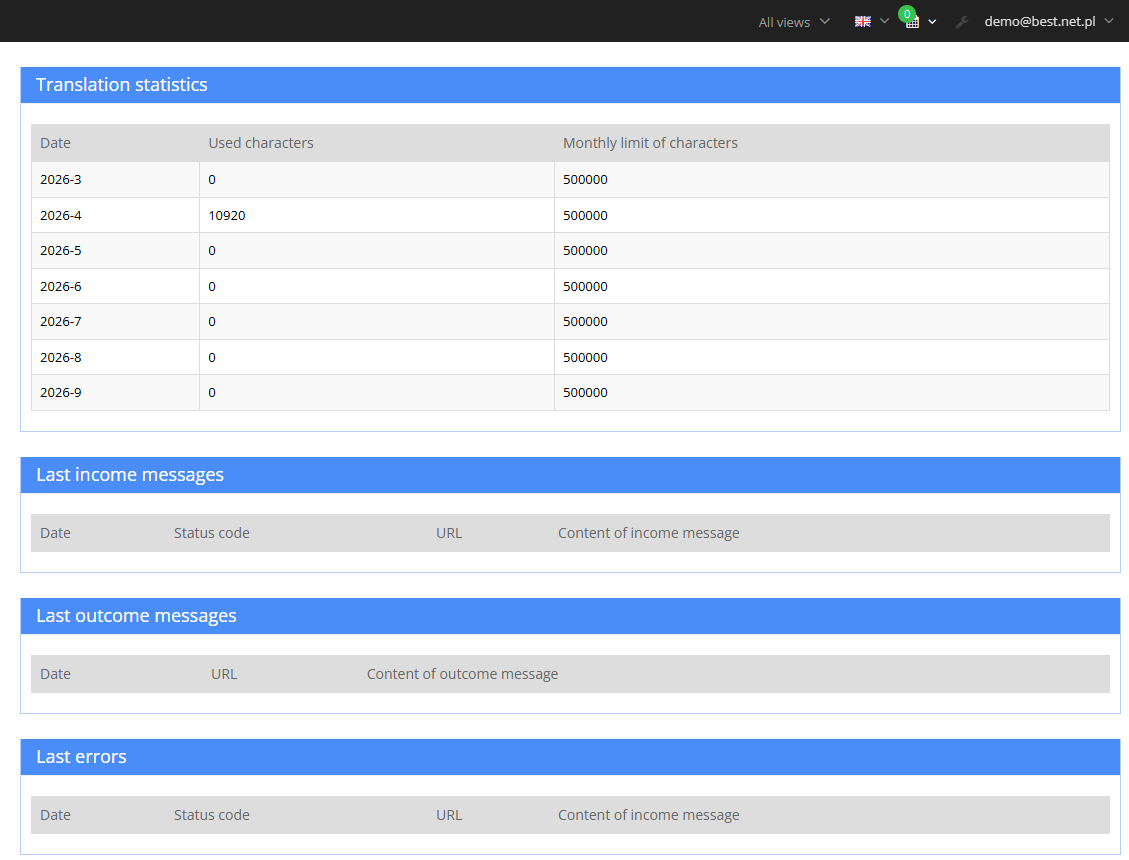Click the Last outcome messages heading
The height and width of the screenshot is (860, 1129).
click(136, 616)
